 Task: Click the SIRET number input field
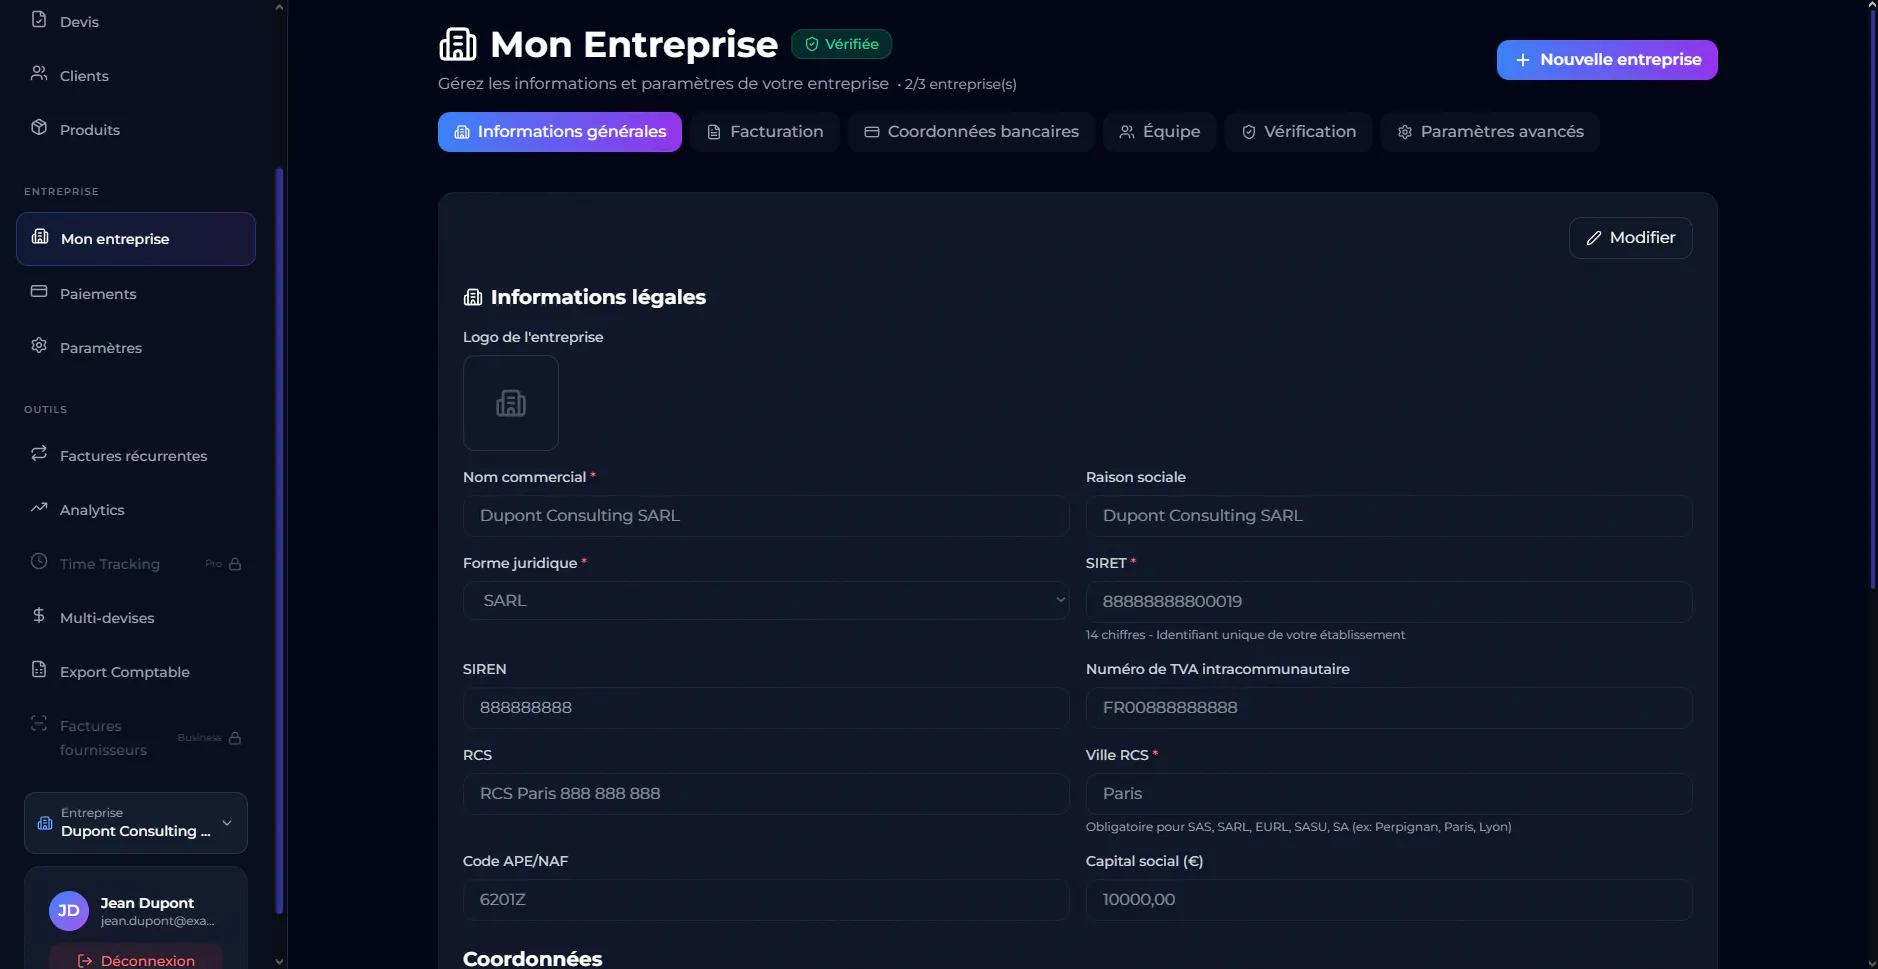[1389, 601]
